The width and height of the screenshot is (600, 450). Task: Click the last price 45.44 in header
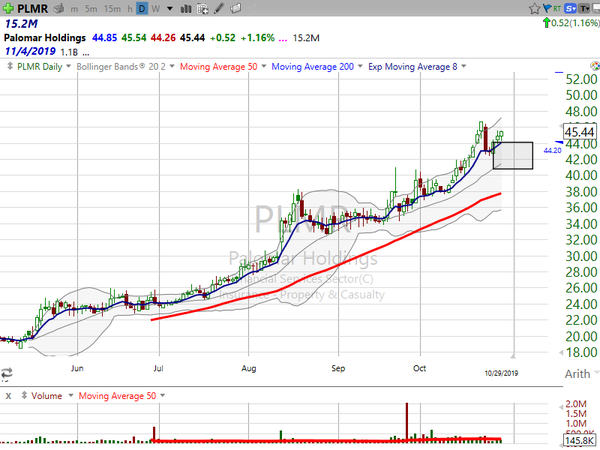[x=192, y=38]
